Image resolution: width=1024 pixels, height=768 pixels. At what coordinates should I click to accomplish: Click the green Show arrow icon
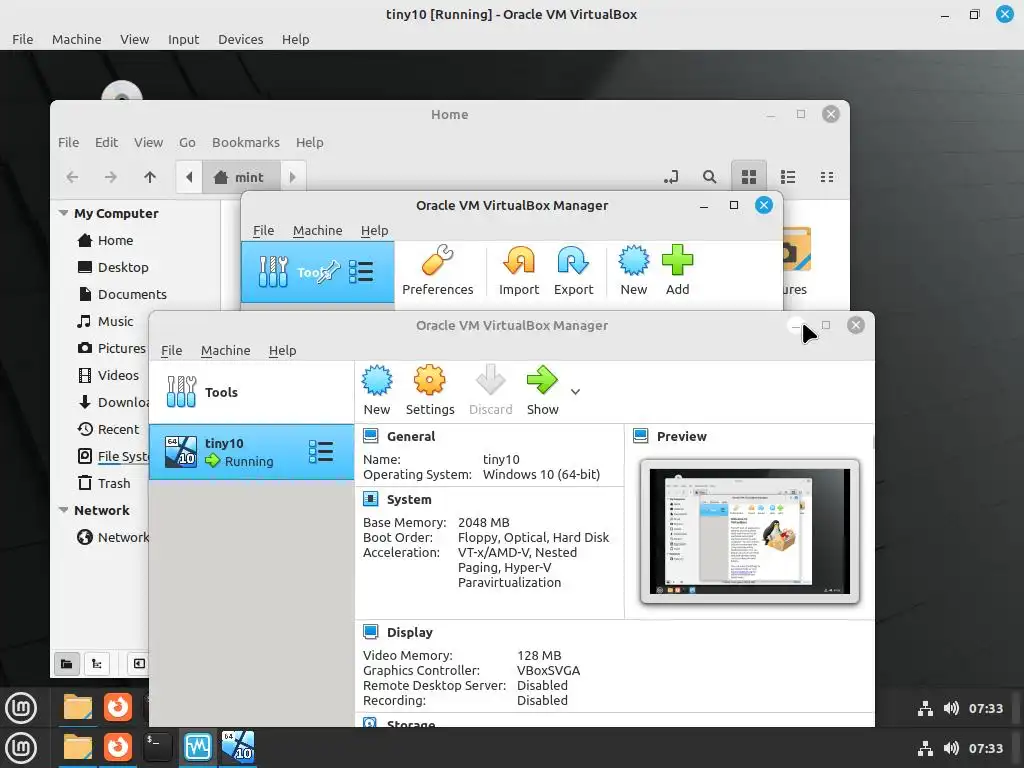click(542, 381)
